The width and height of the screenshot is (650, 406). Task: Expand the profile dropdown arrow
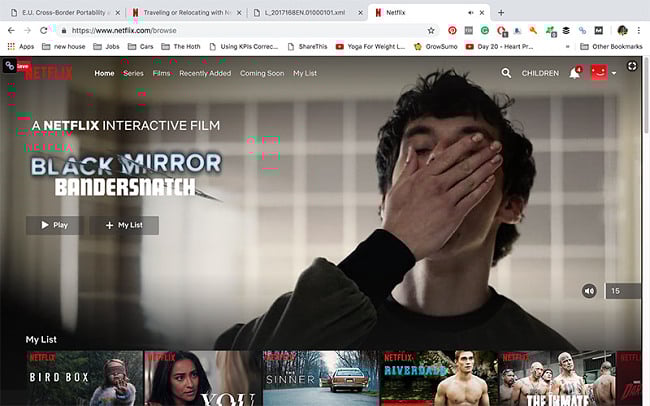click(614, 73)
